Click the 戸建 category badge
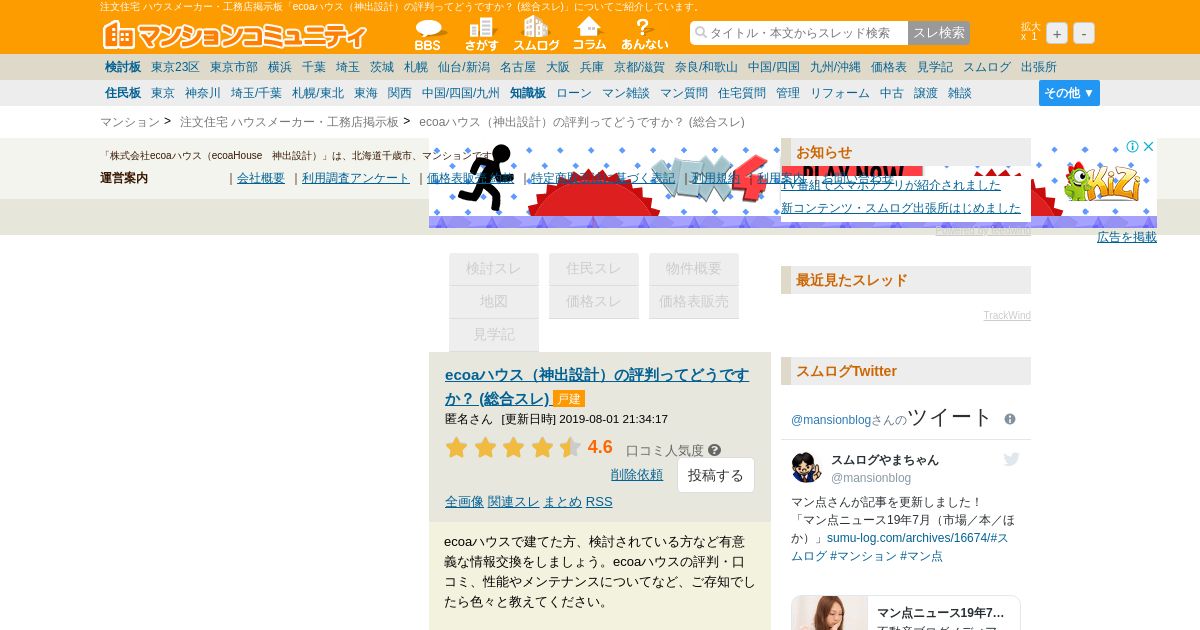The height and width of the screenshot is (630, 1200). (x=569, y=399)
